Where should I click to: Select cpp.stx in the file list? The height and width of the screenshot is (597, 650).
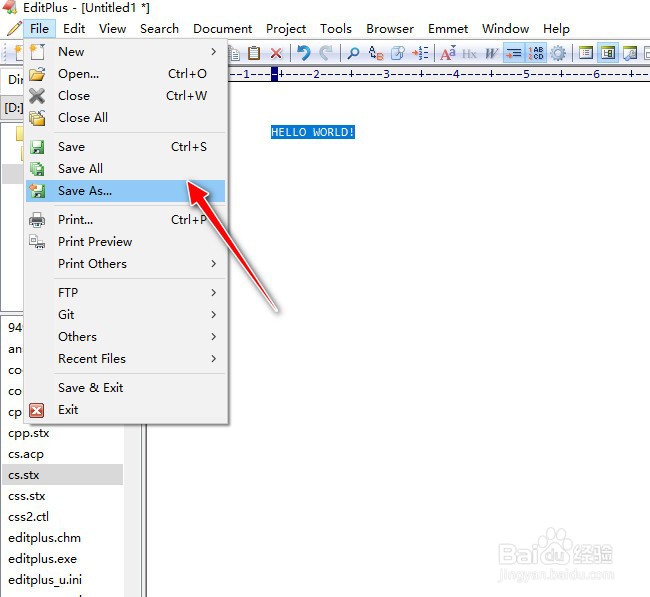tap(29, 433)
